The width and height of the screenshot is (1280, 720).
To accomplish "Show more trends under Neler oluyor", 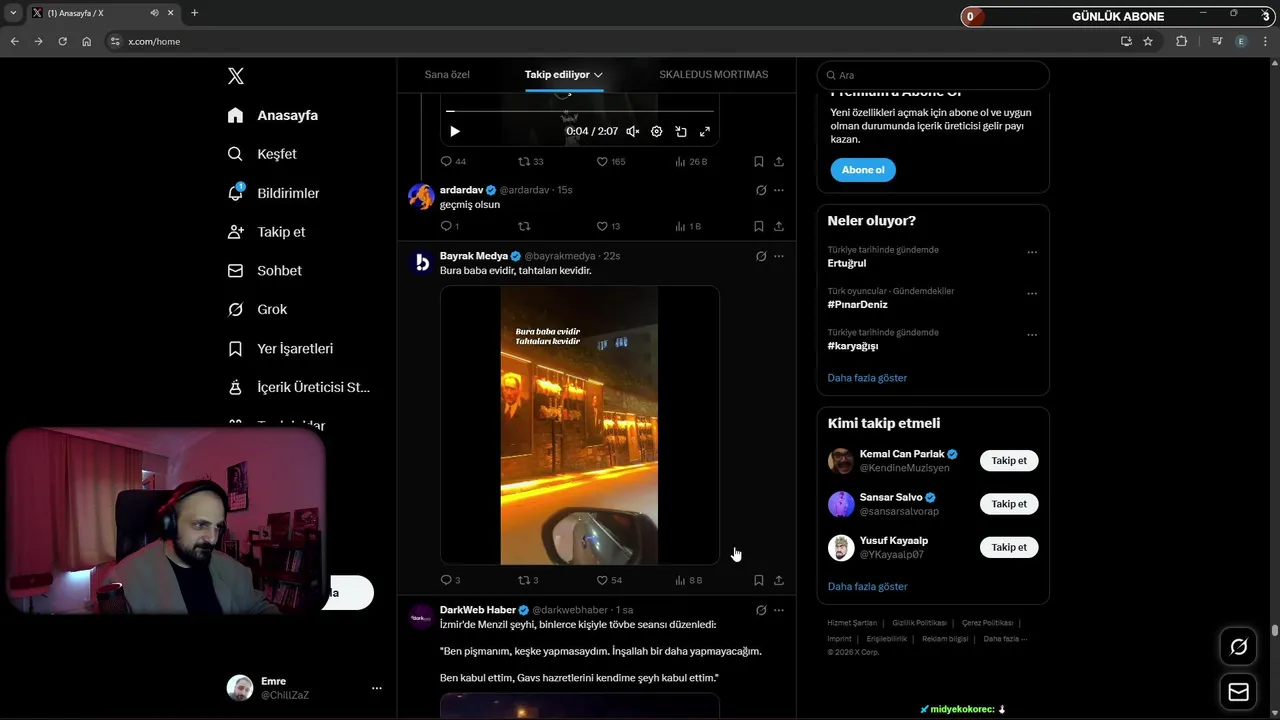I will click(867, 378).
